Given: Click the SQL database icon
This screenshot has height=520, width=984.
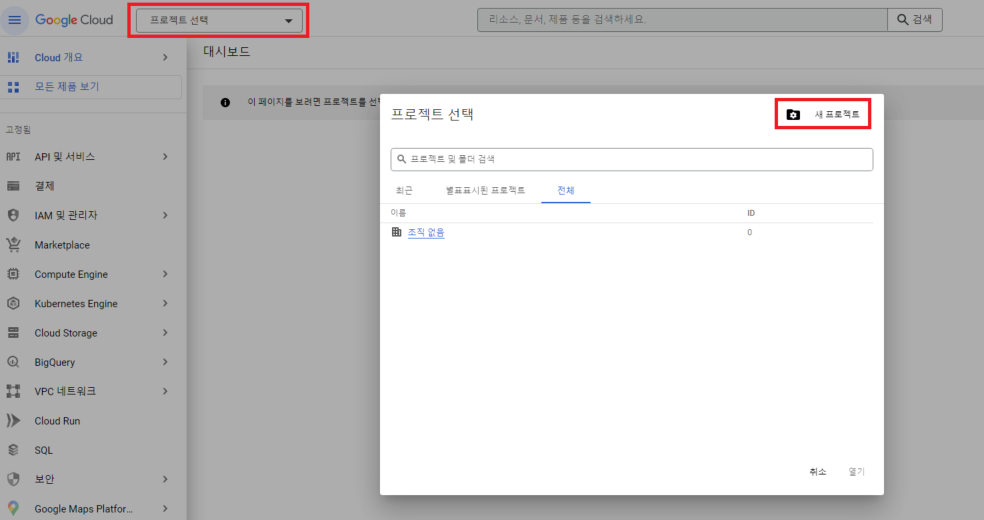Looking at the screenshot, I should click(13, 450).
